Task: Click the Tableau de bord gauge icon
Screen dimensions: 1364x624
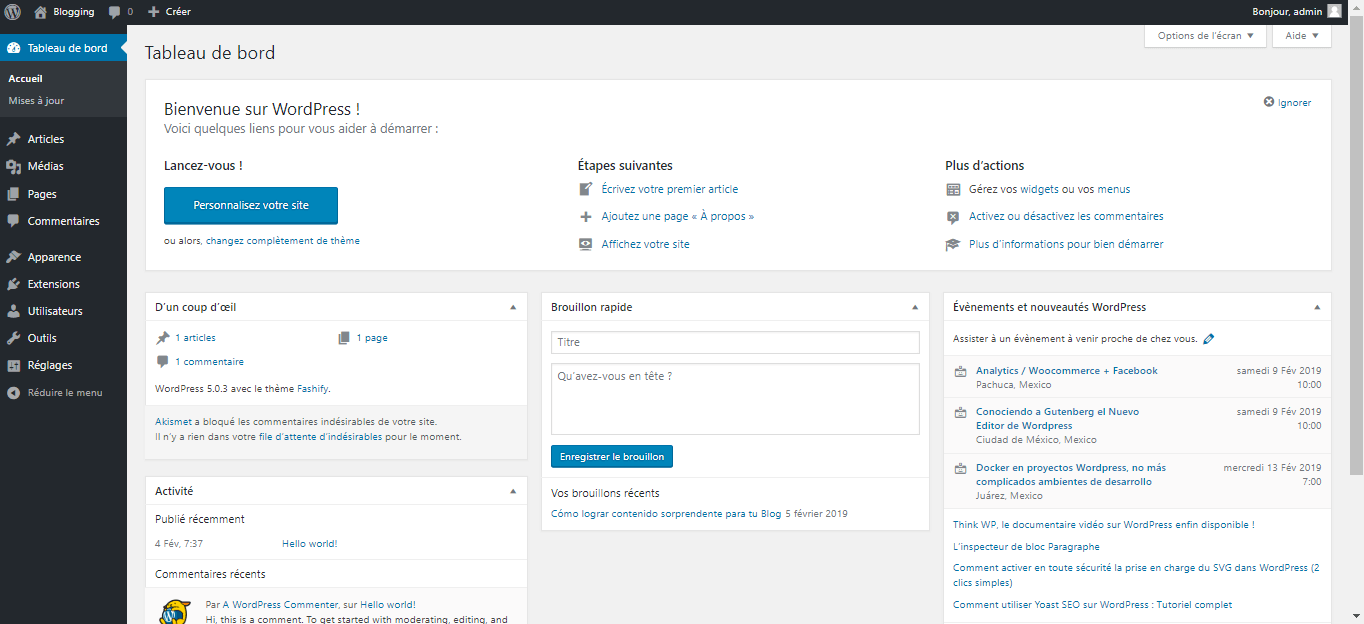Action: coord(14,48)
